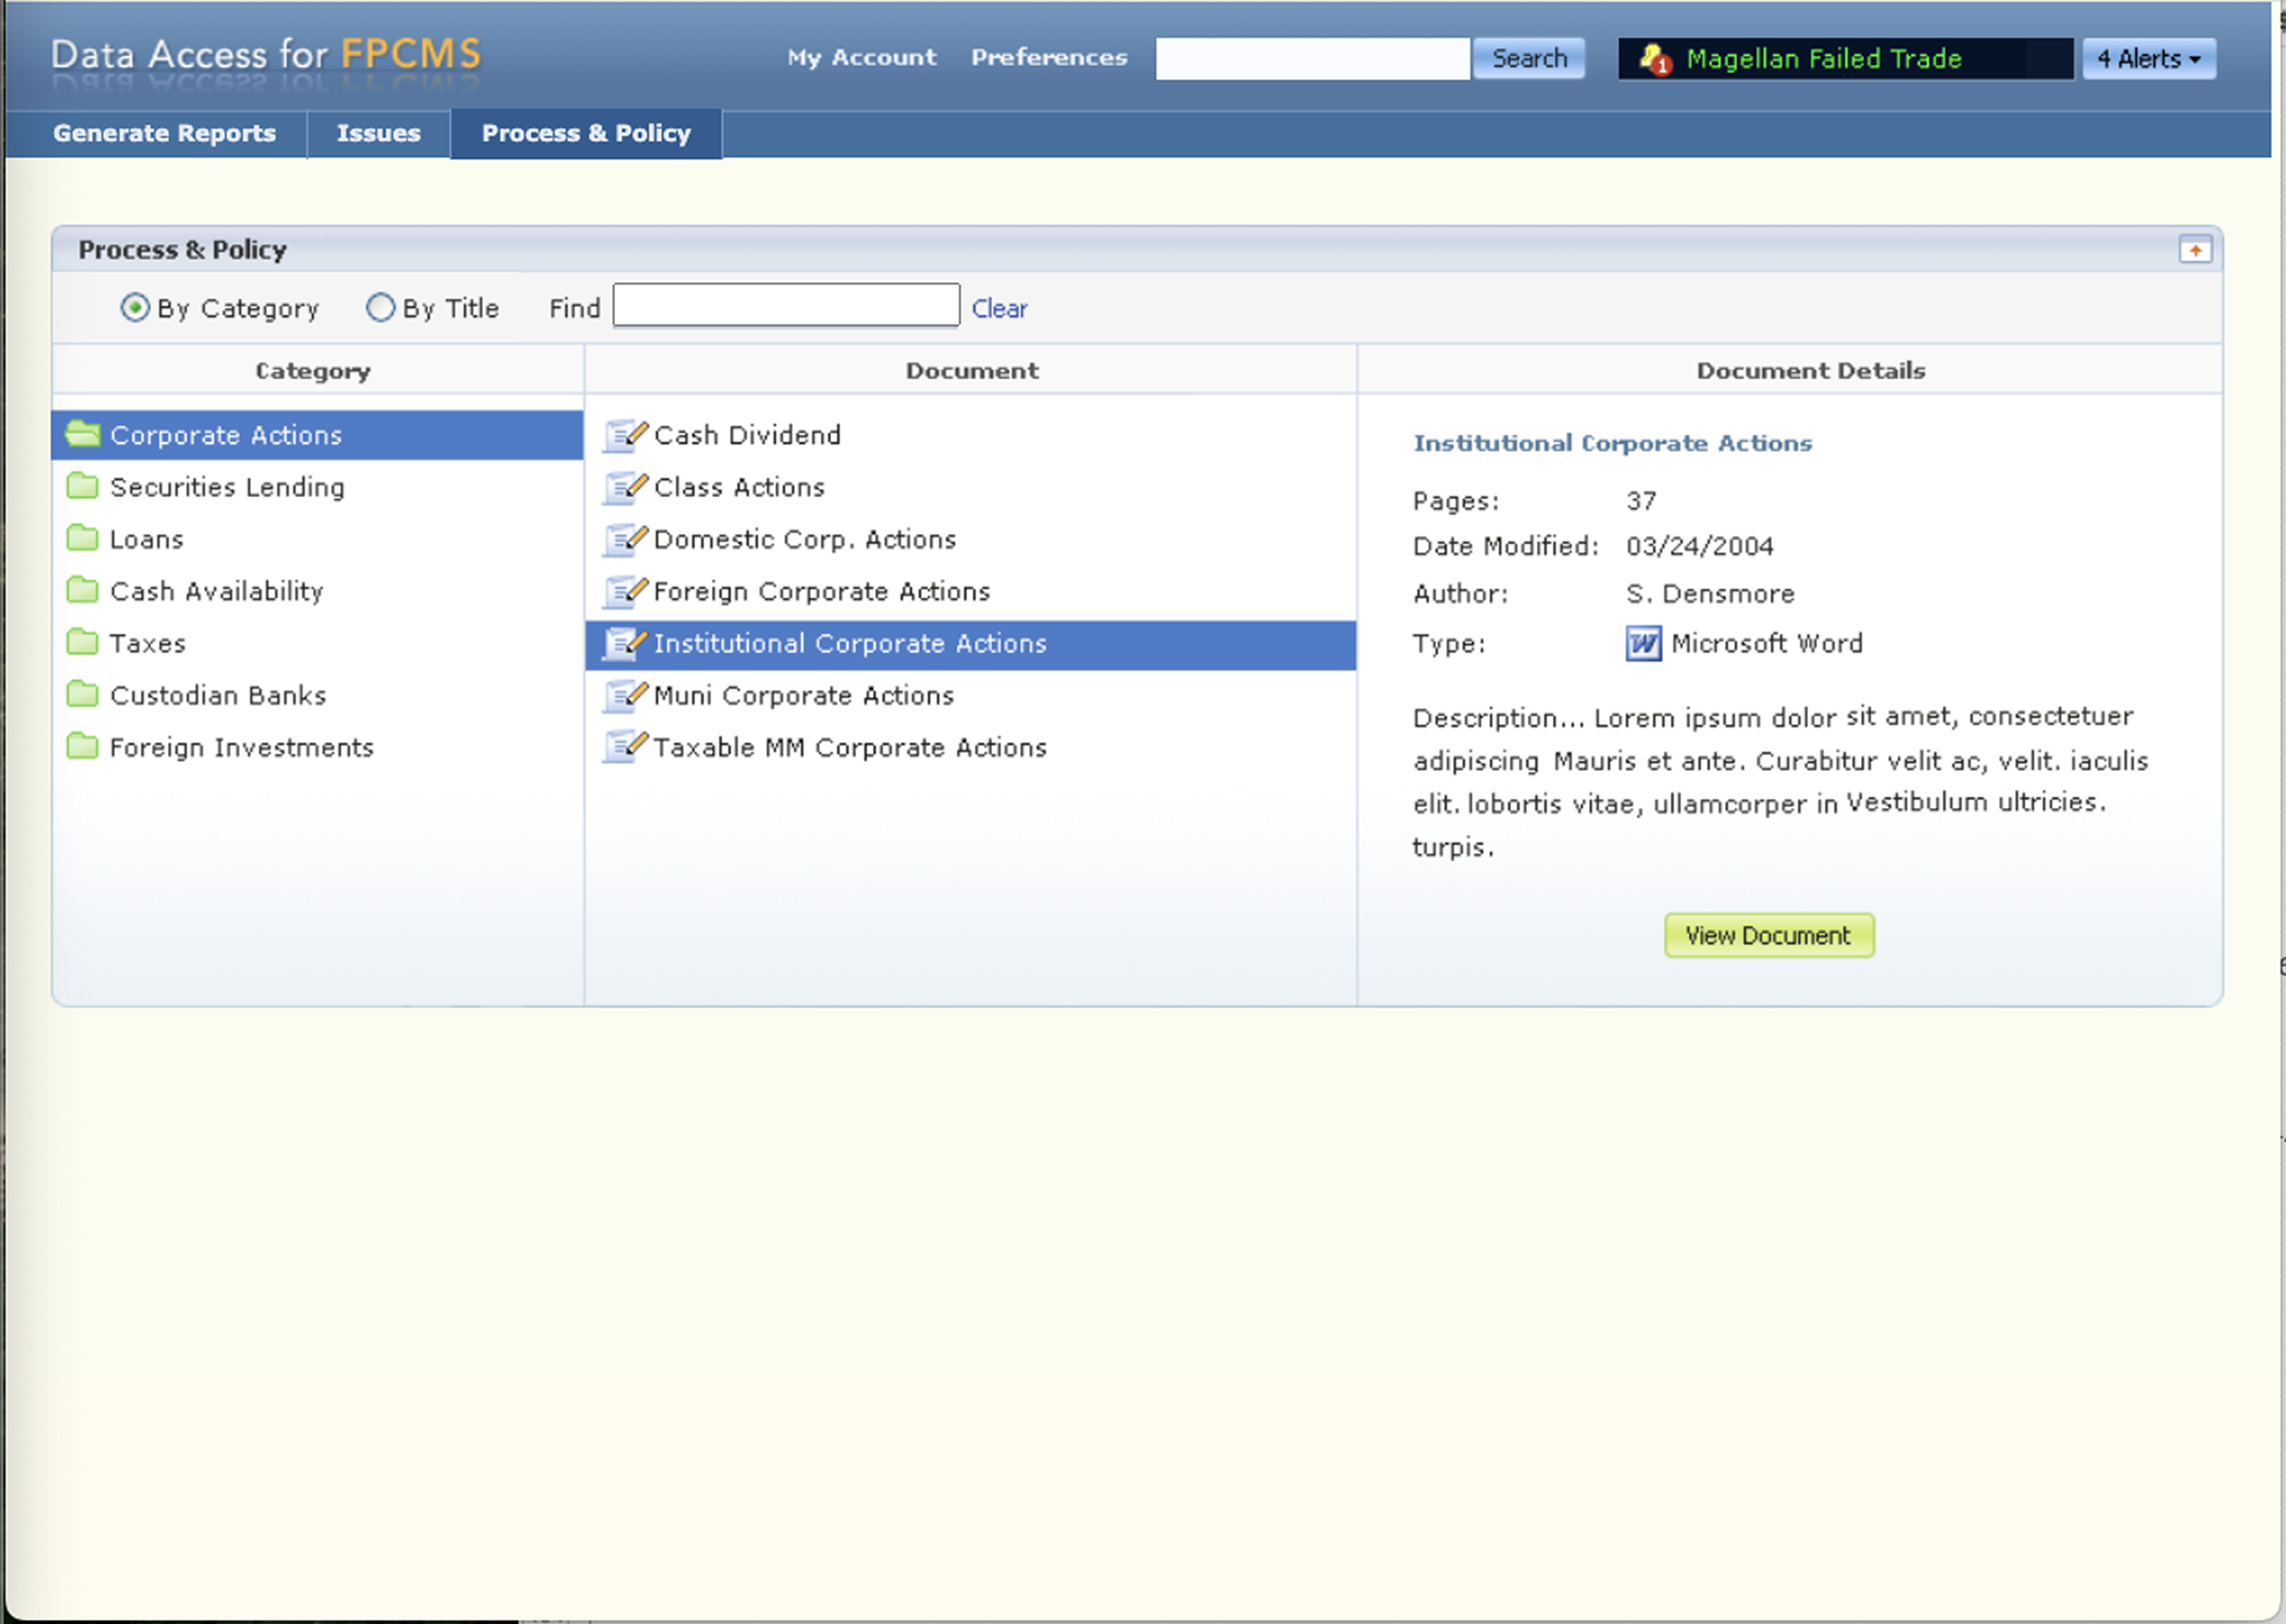This screenshot has height=1624, width=2286.
Task: Select the By Title radio button
Action: (380, 308)
